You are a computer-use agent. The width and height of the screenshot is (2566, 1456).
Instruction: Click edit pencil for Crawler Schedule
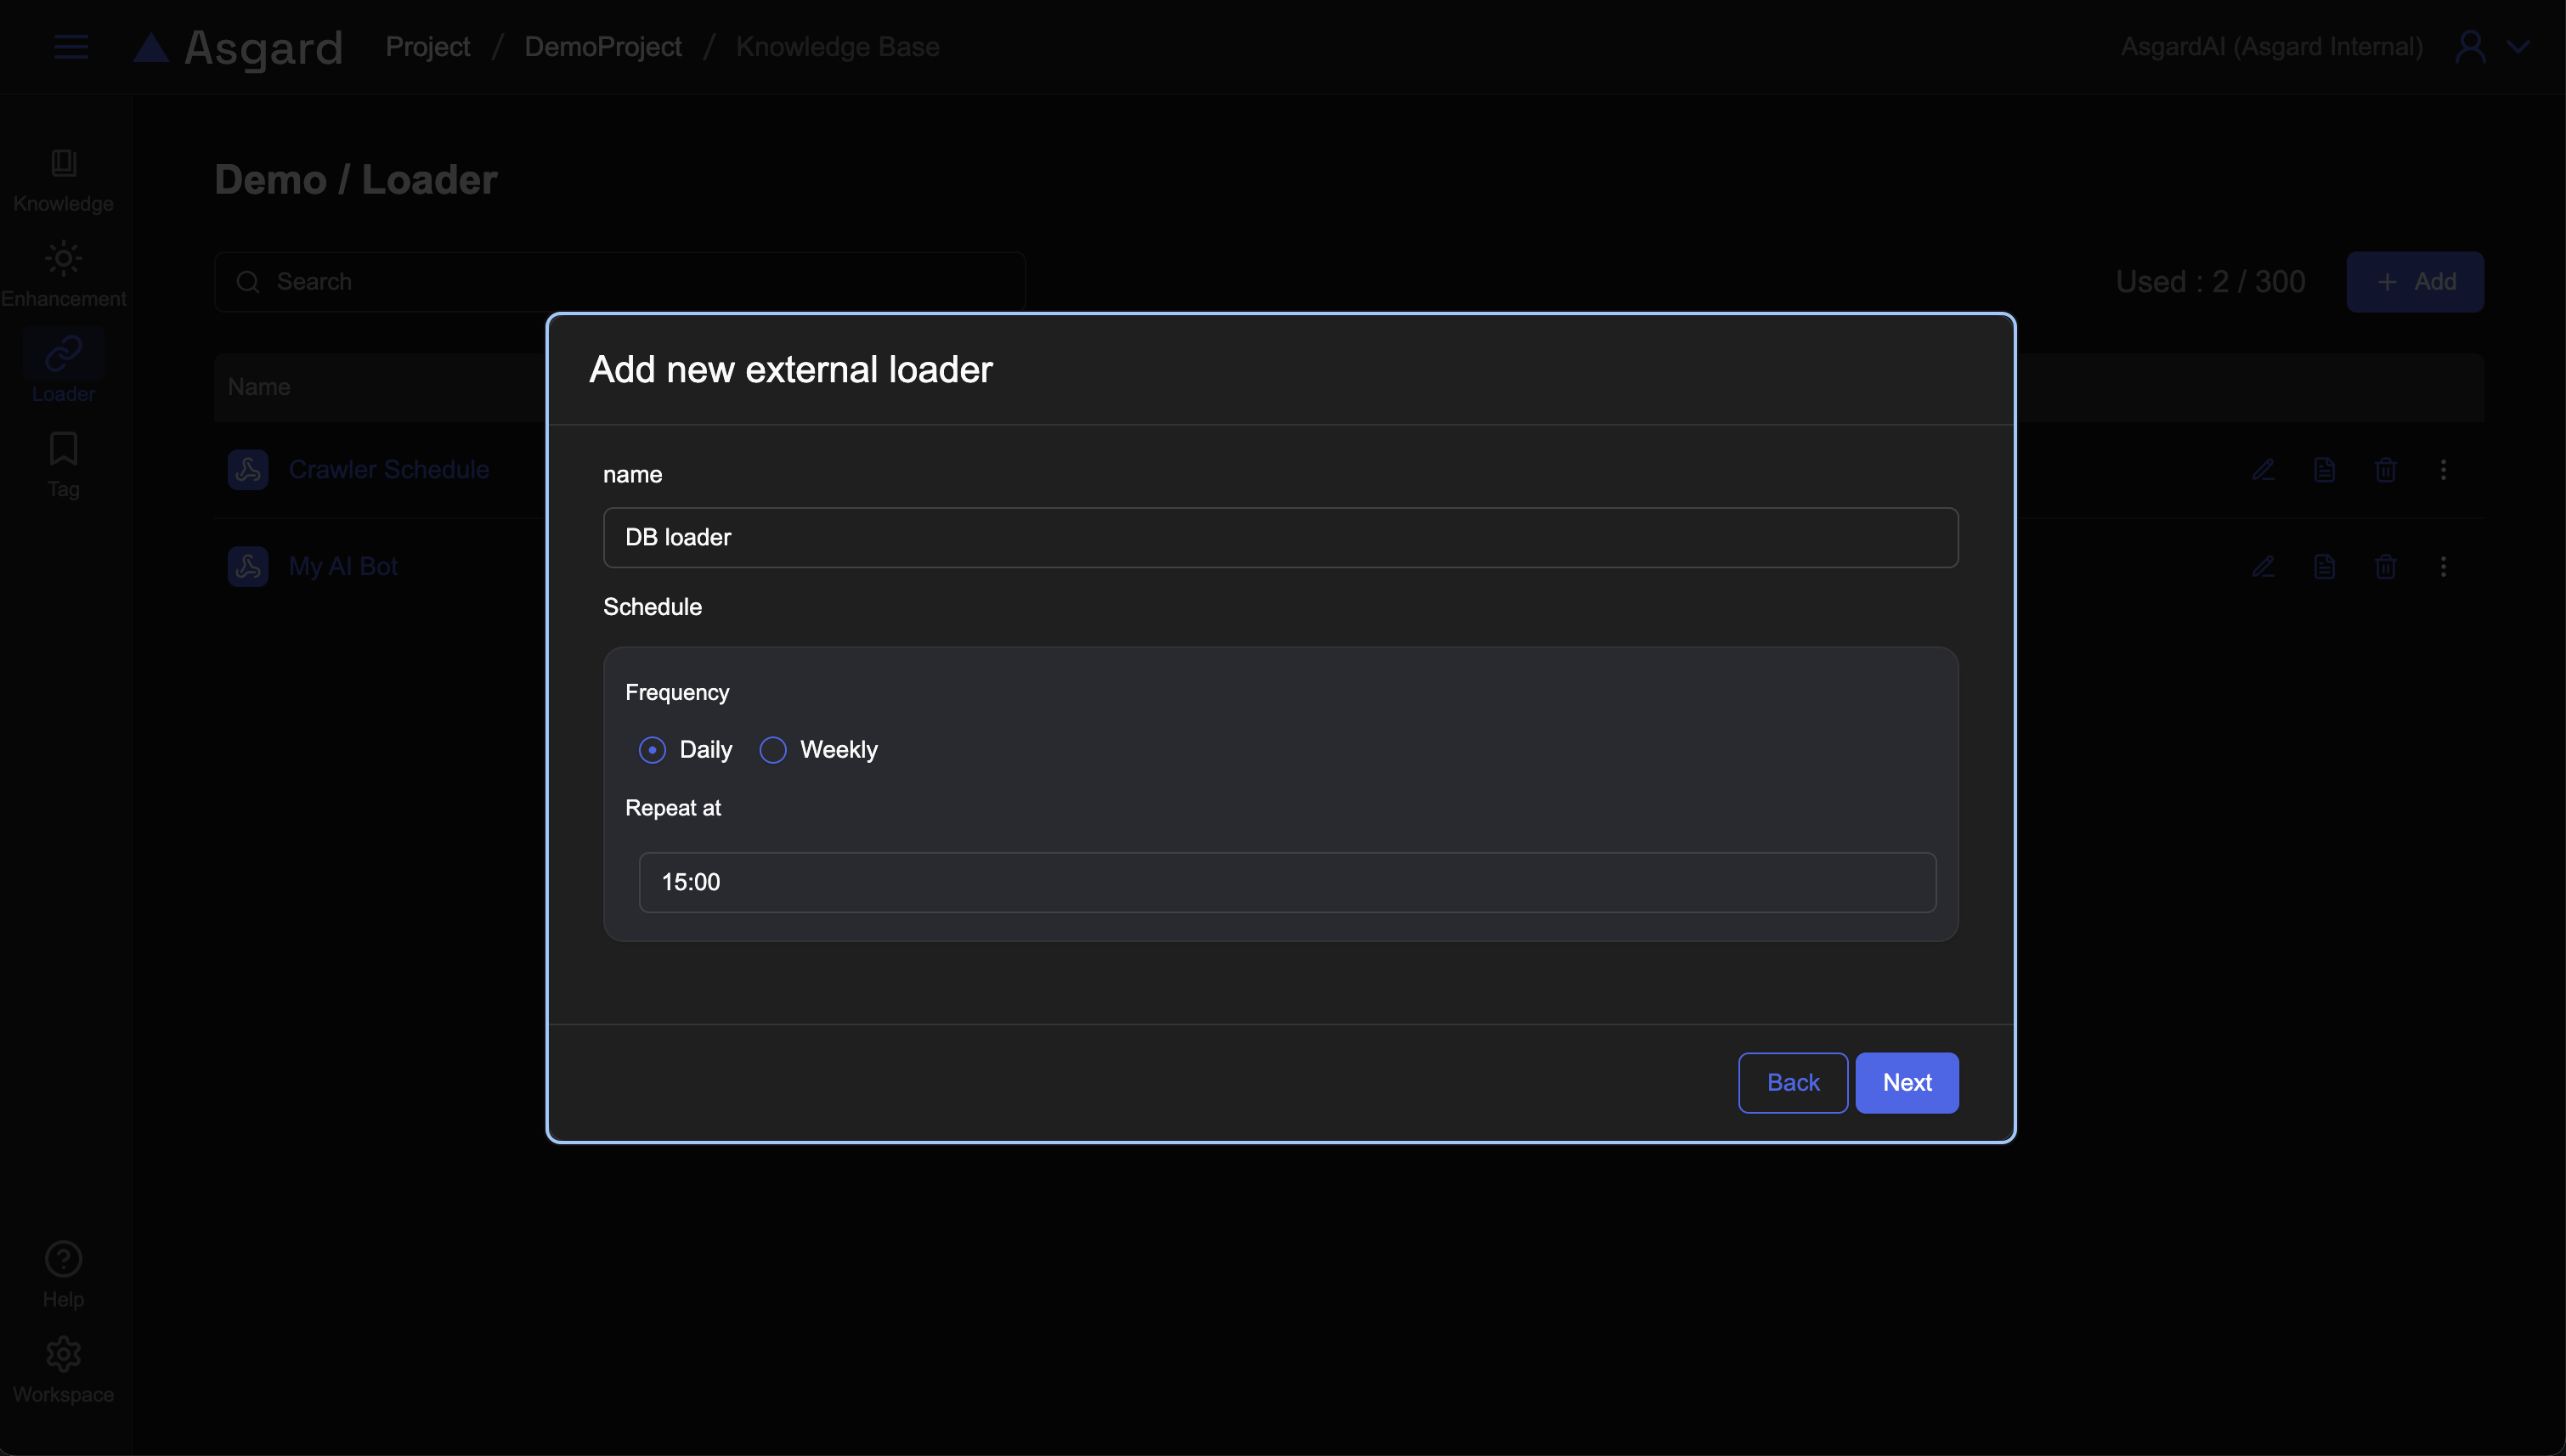pos(2263,470)
